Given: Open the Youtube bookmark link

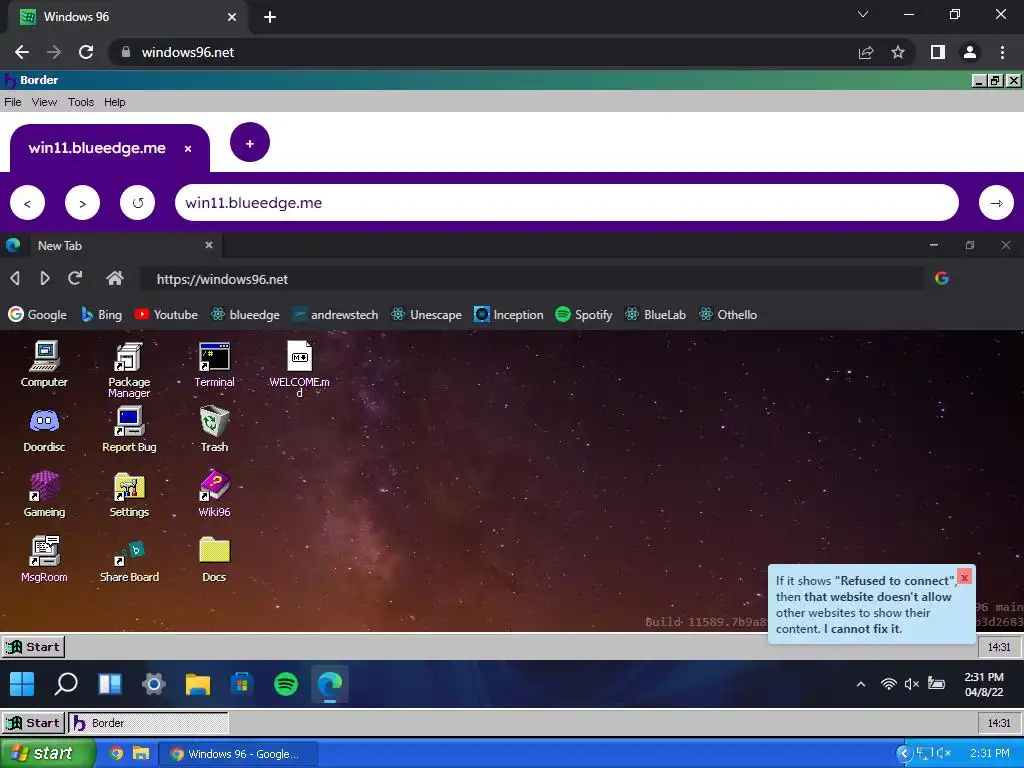Looking at the screenshot, I should point(166,314).
